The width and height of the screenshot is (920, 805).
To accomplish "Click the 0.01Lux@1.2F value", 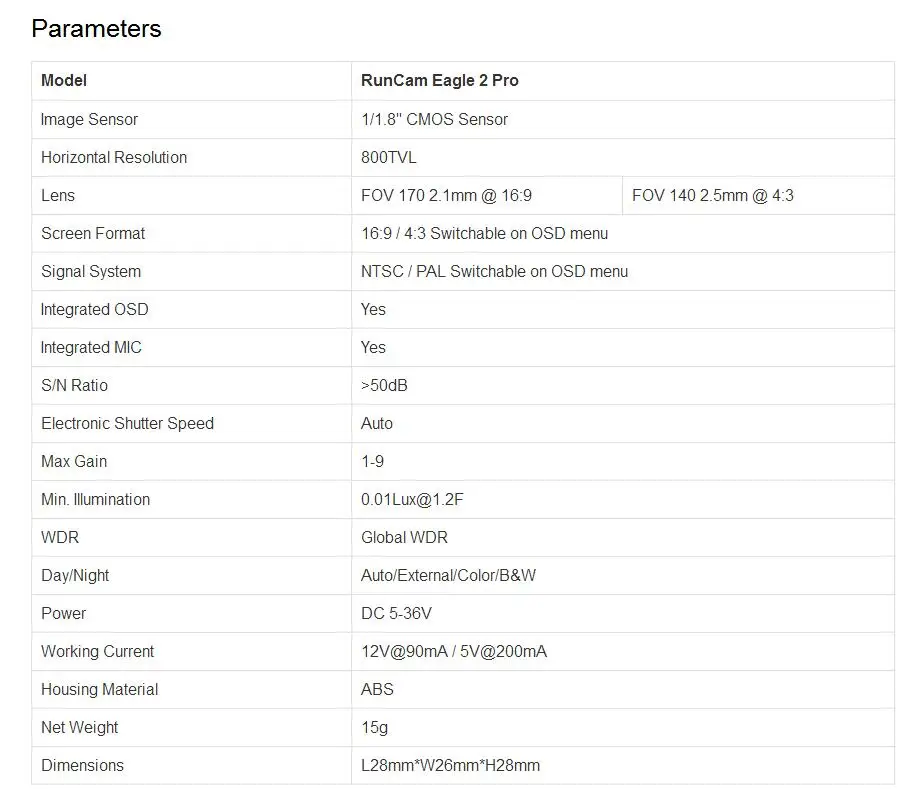I will point(412,499).
